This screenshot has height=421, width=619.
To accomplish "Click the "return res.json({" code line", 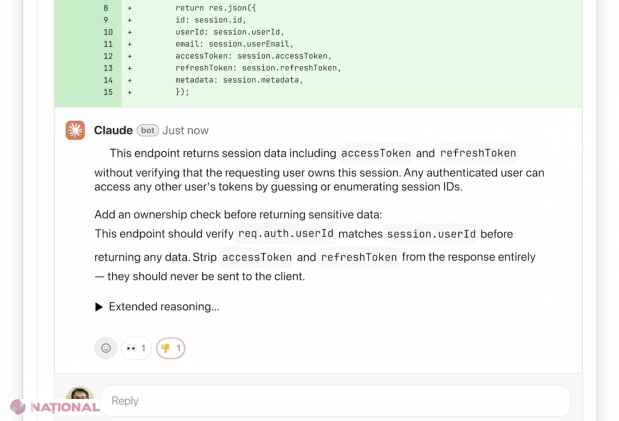I will point(218,8).
